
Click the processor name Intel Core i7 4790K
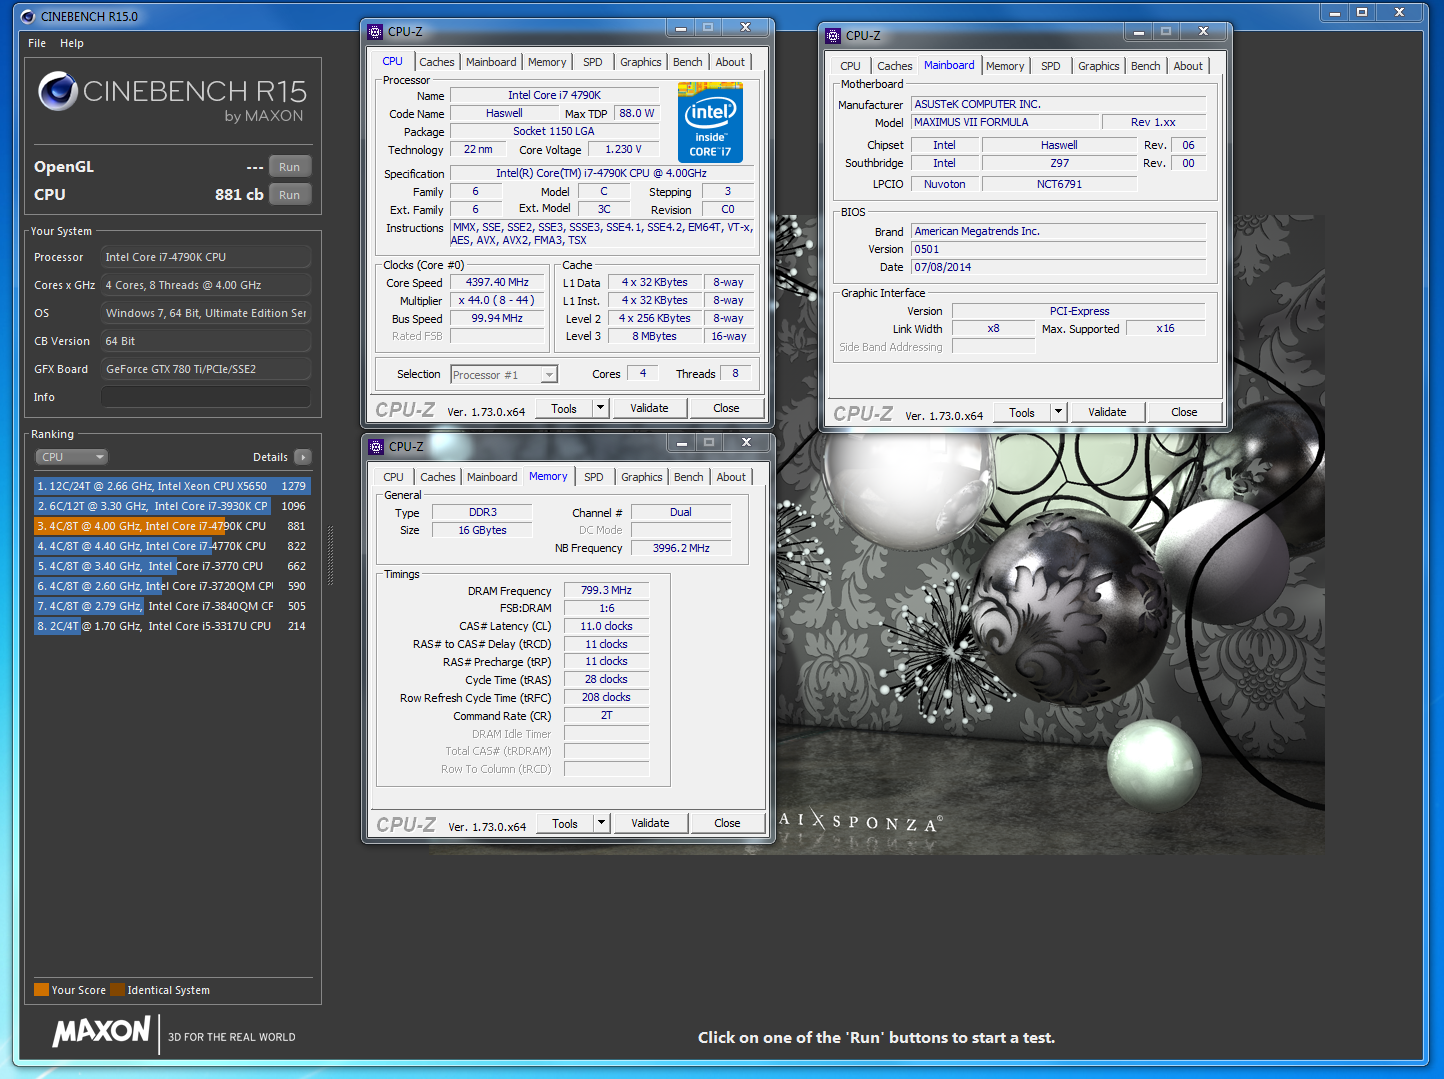pyautogui.click(x=554, y=95)
